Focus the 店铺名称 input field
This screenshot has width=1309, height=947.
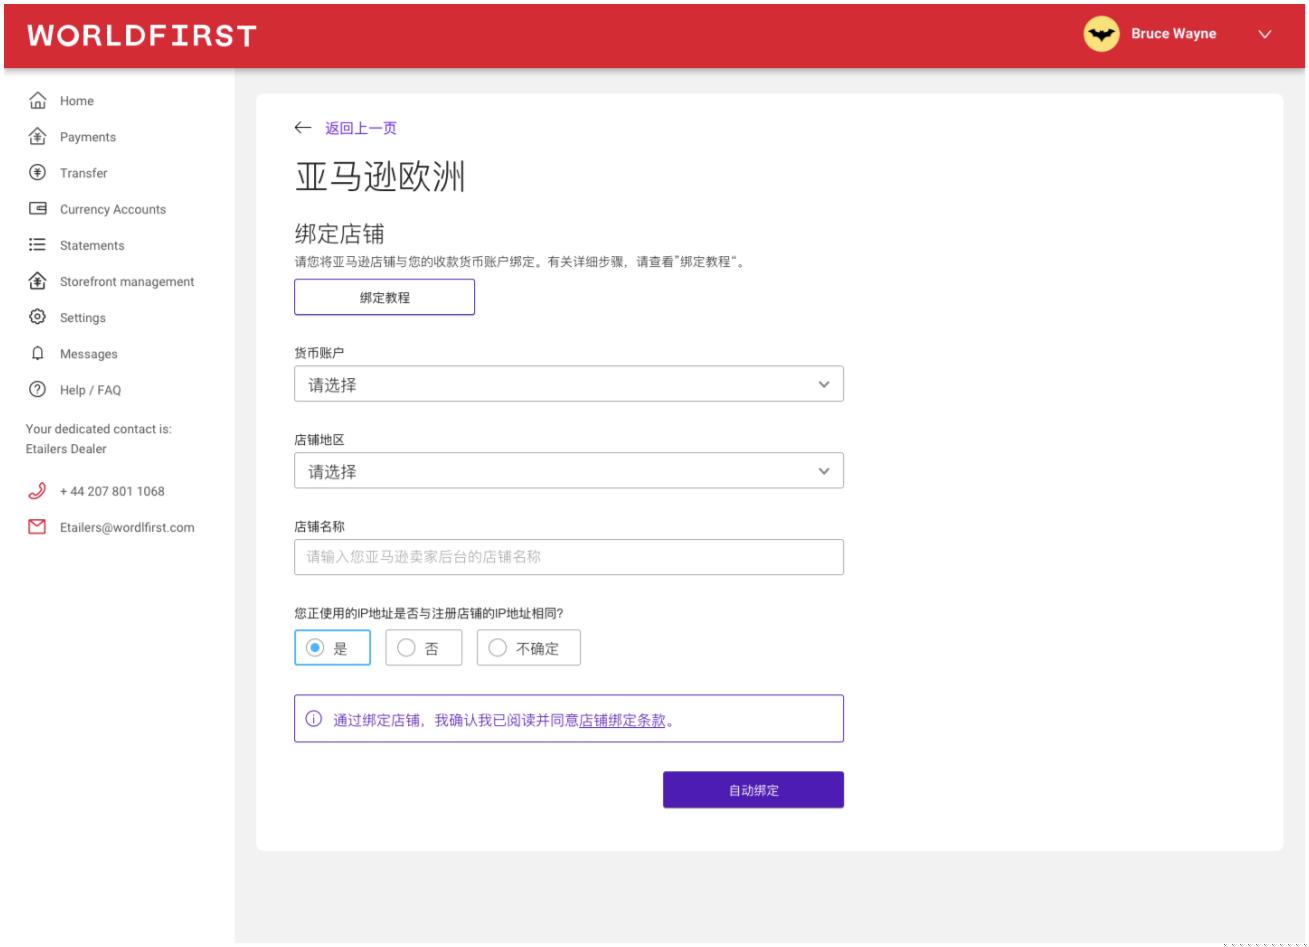tap(568, 557)
